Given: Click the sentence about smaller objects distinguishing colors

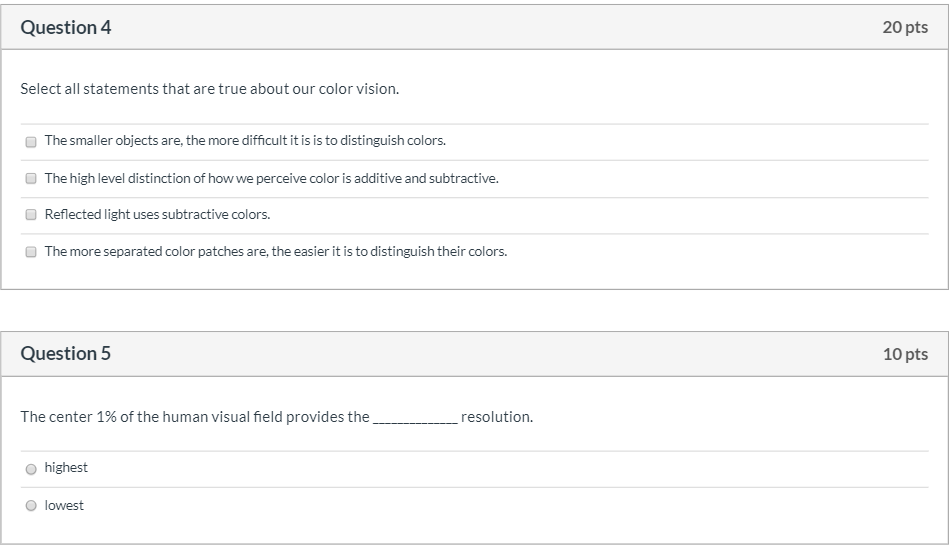Looking at the screenshot, I should 245,141.
